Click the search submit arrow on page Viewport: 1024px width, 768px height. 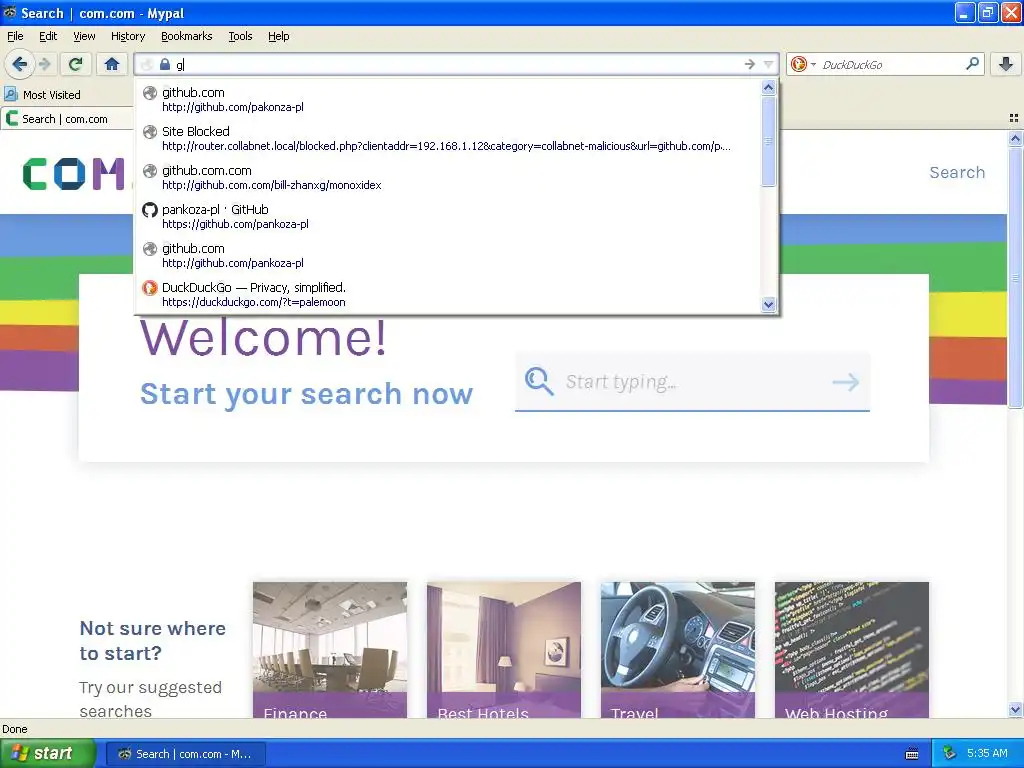point(846,382)
